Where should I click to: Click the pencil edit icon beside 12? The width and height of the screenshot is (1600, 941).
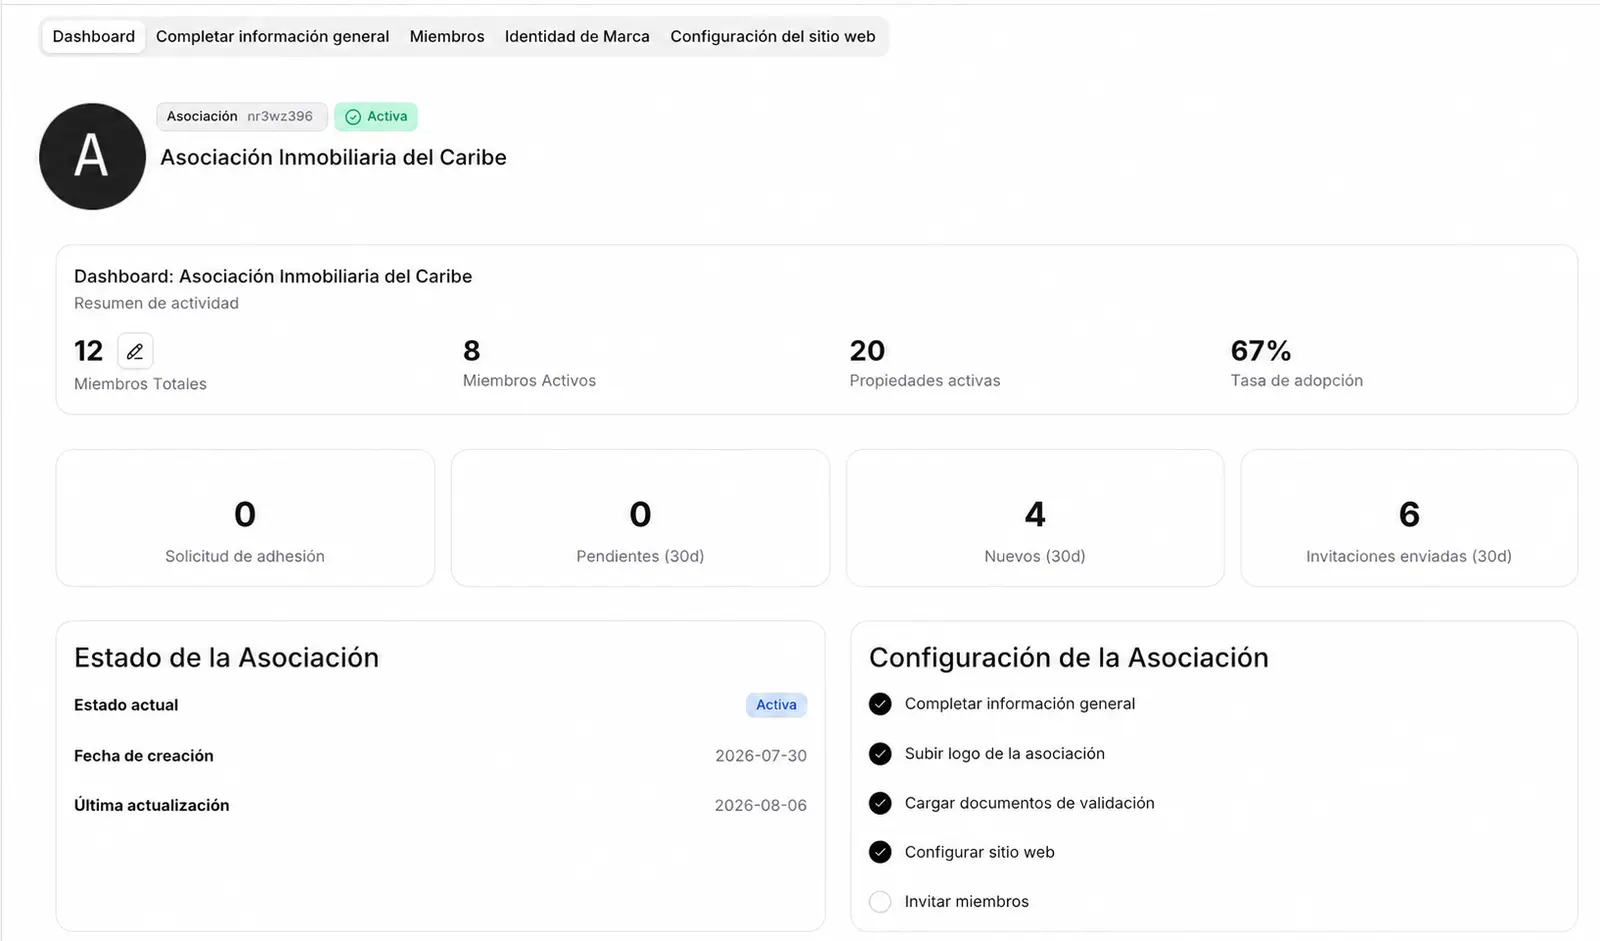[x=135, y=351]
